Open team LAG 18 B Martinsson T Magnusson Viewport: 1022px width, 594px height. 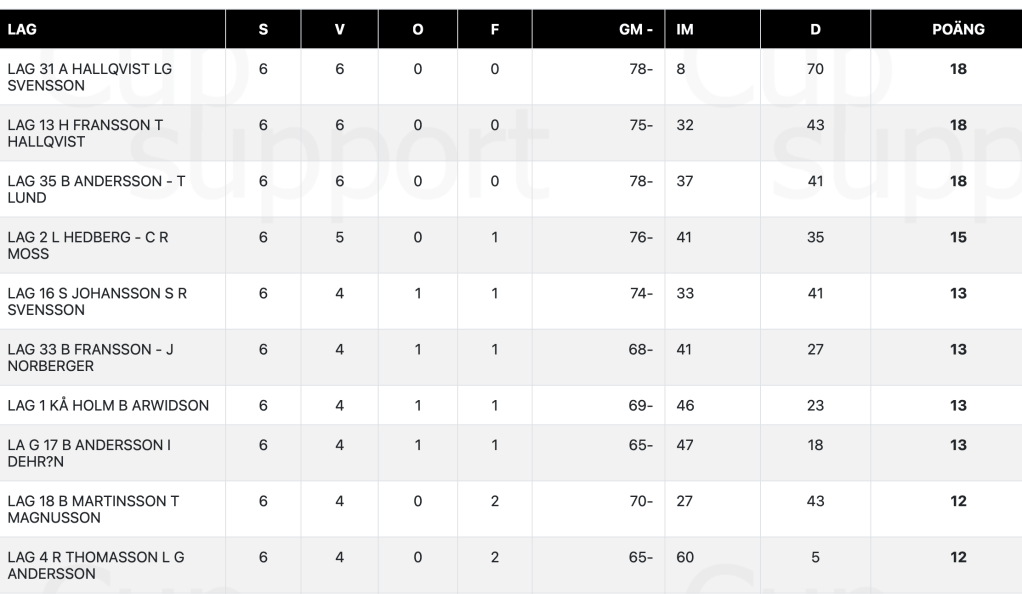93,509
